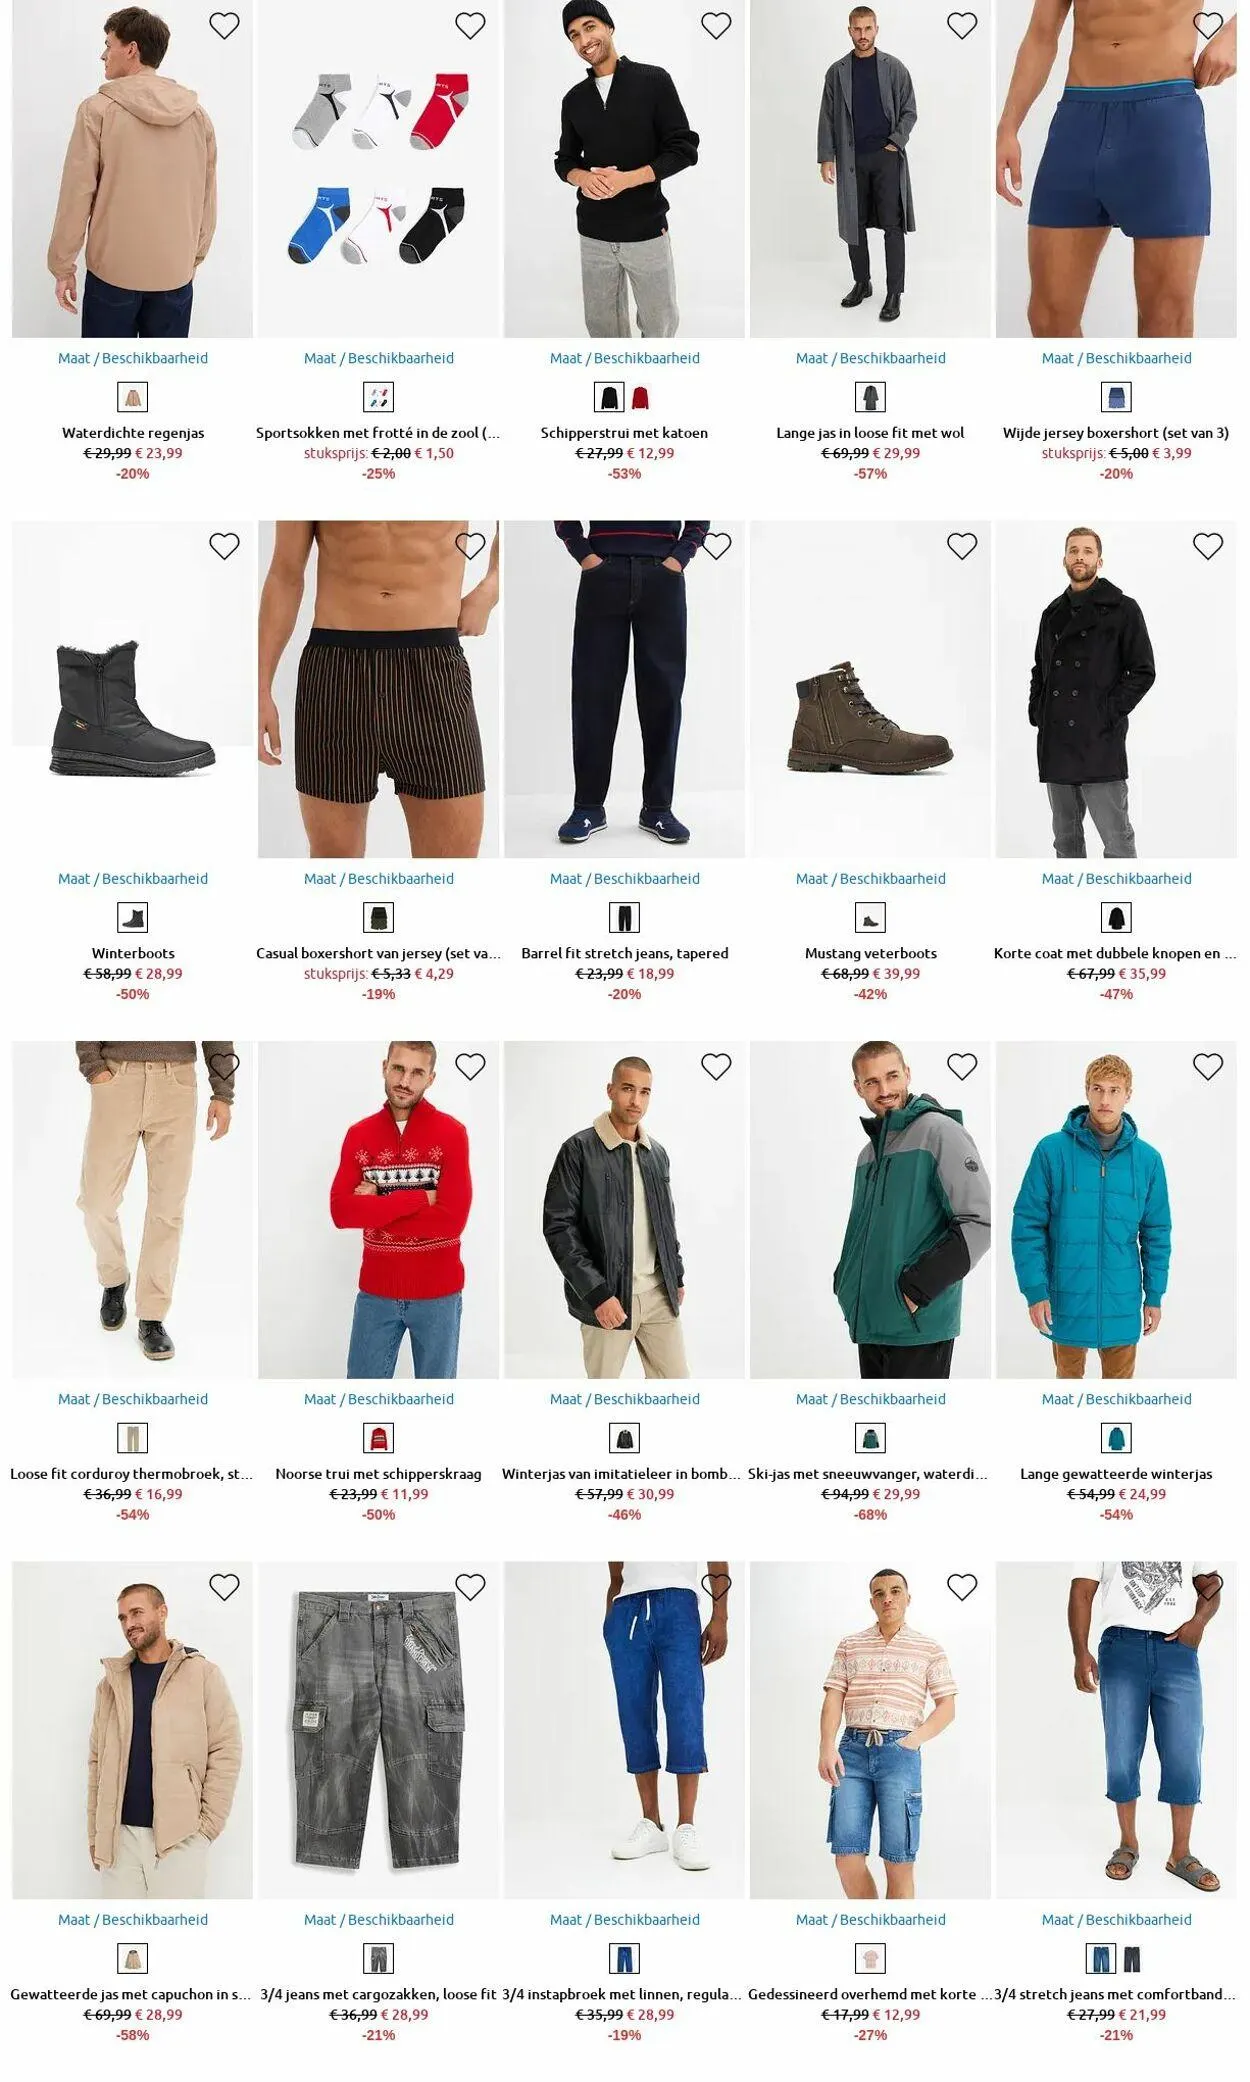Save Winterboots to wishlist via heart
This screenshot has height=2082, width=1250.
click(224, 546)
